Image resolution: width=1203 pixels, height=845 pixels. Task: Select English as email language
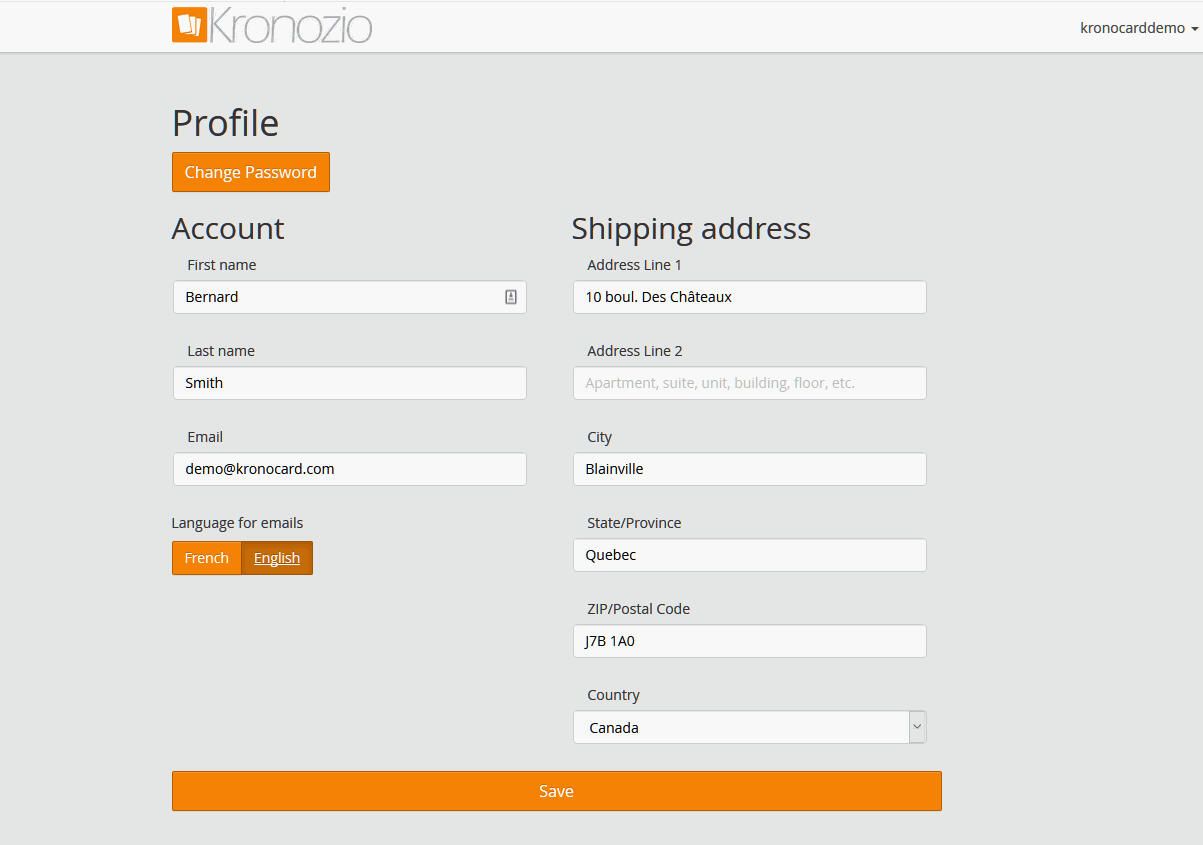[x=277, y=558]
